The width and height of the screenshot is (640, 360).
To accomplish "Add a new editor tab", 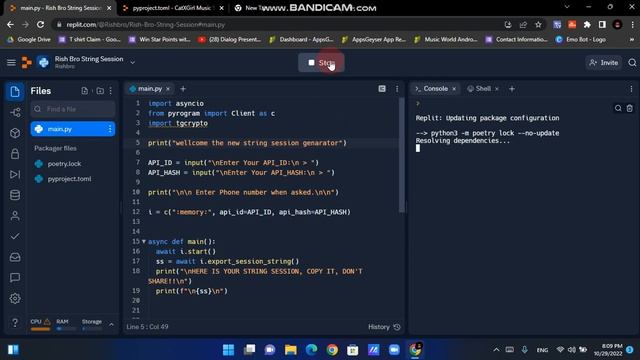I will [183, 89].
